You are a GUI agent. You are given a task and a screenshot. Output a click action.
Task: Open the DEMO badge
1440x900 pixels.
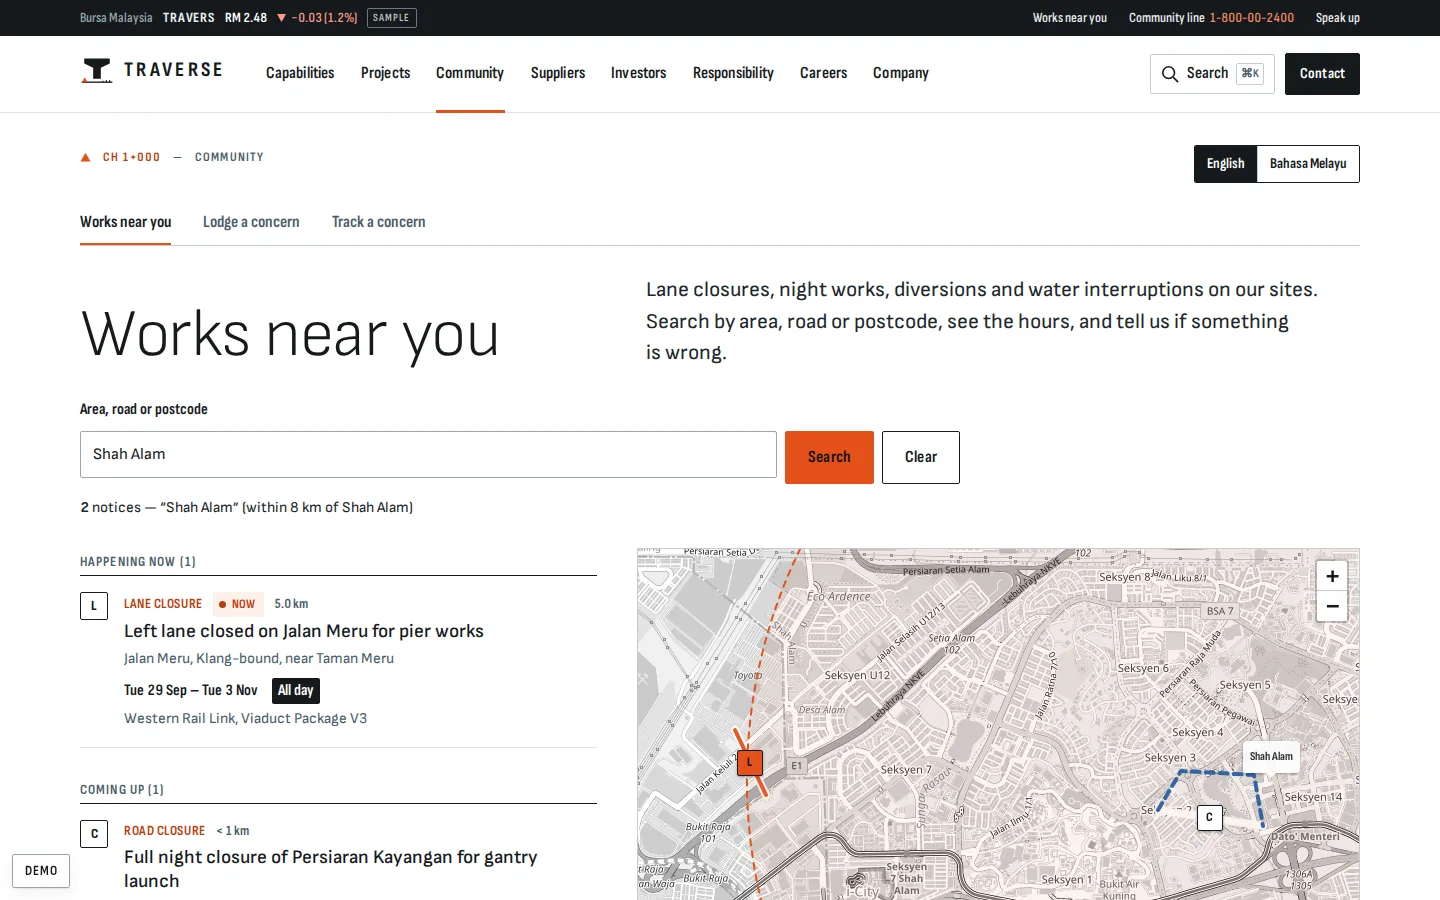41,871
